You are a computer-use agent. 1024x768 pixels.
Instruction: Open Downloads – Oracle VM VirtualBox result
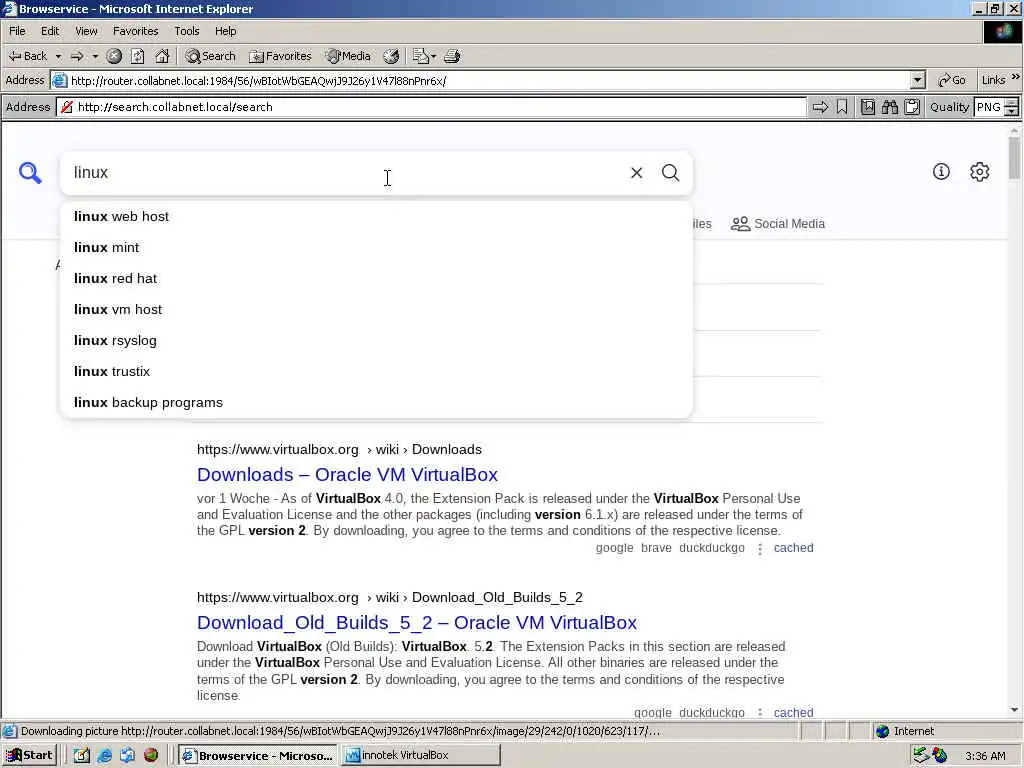click(x=347, y=475)
